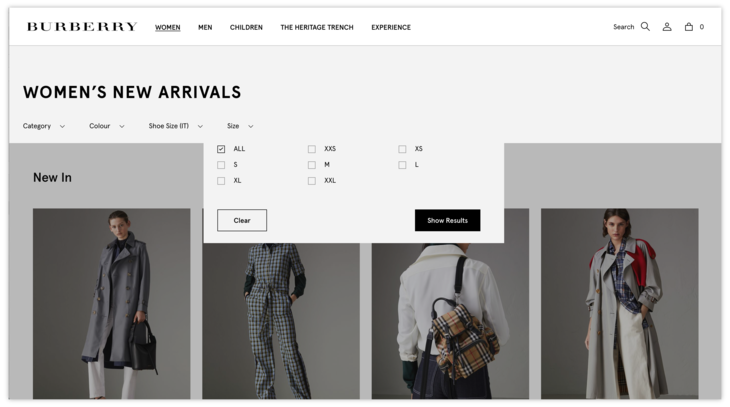Expand the Shoe Size (IT) filter

[x=176, y=126]
